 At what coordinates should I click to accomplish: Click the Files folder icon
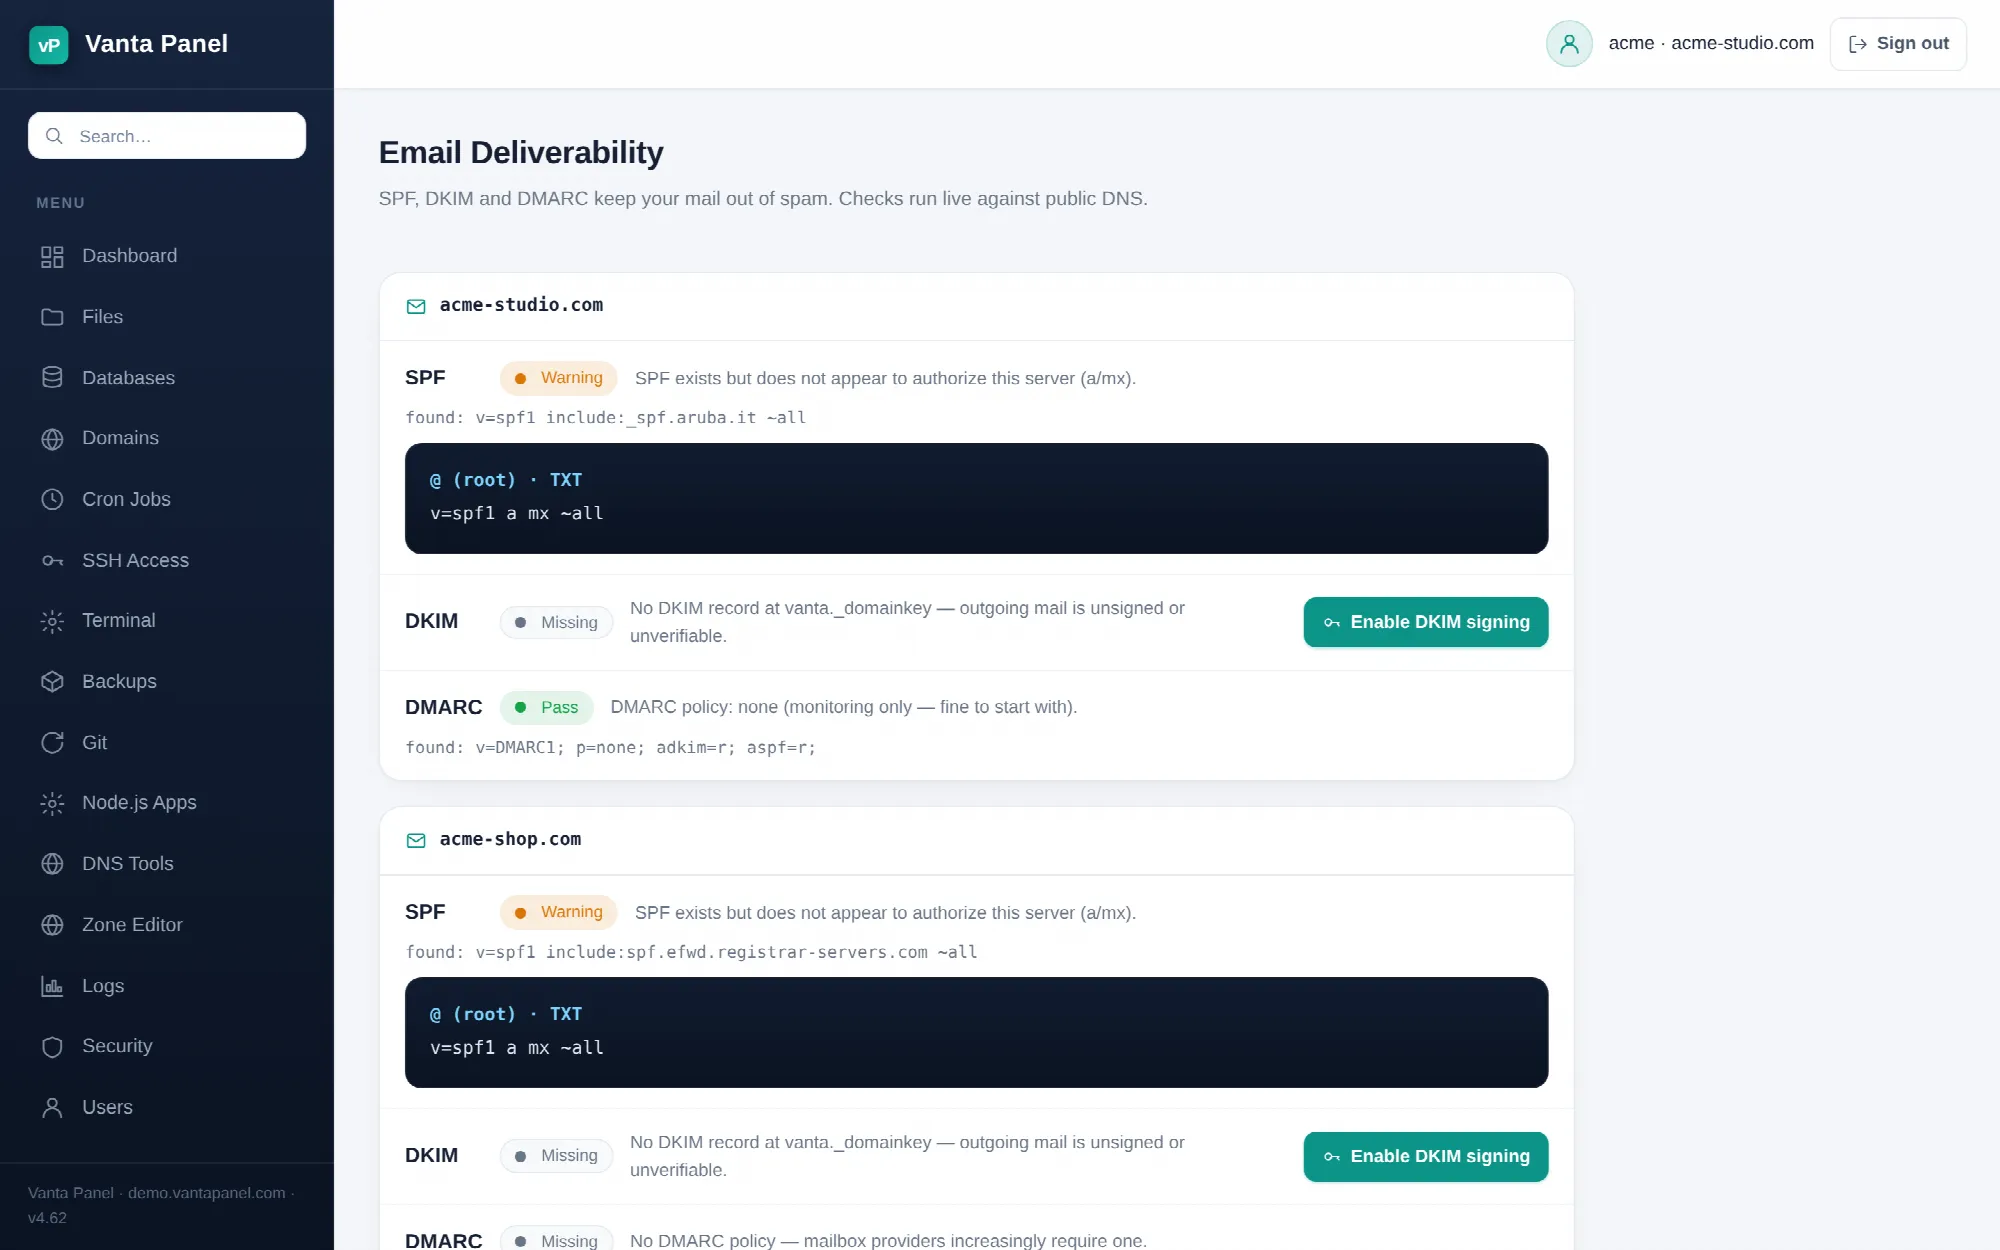52,317
